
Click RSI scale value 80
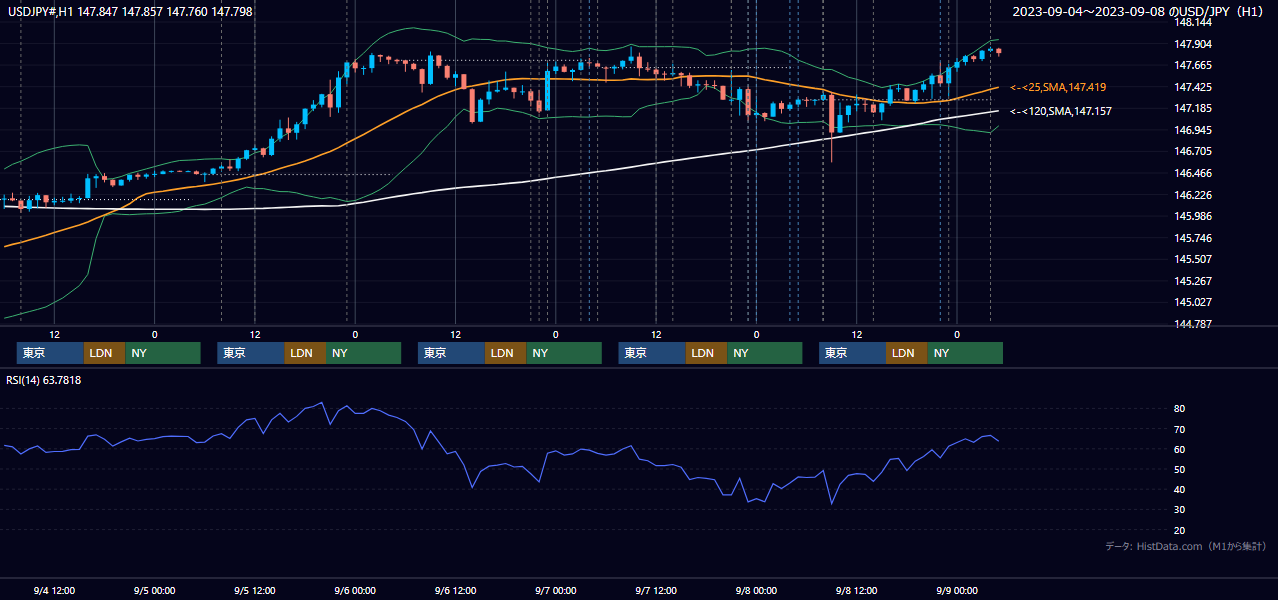pyautogui.click(x=1180, y=409)
